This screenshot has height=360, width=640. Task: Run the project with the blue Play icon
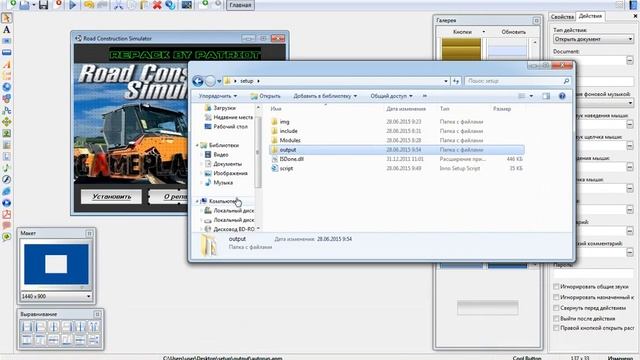point(73,5)
